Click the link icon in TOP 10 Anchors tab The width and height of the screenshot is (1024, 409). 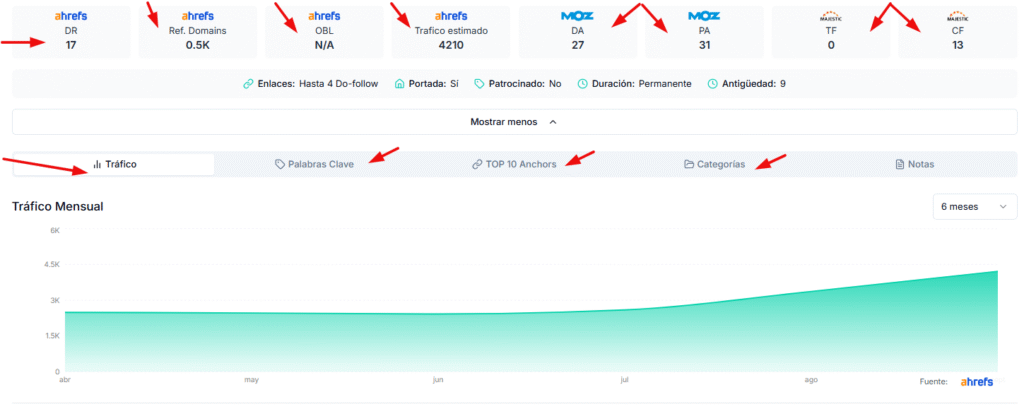click(477, 164)
